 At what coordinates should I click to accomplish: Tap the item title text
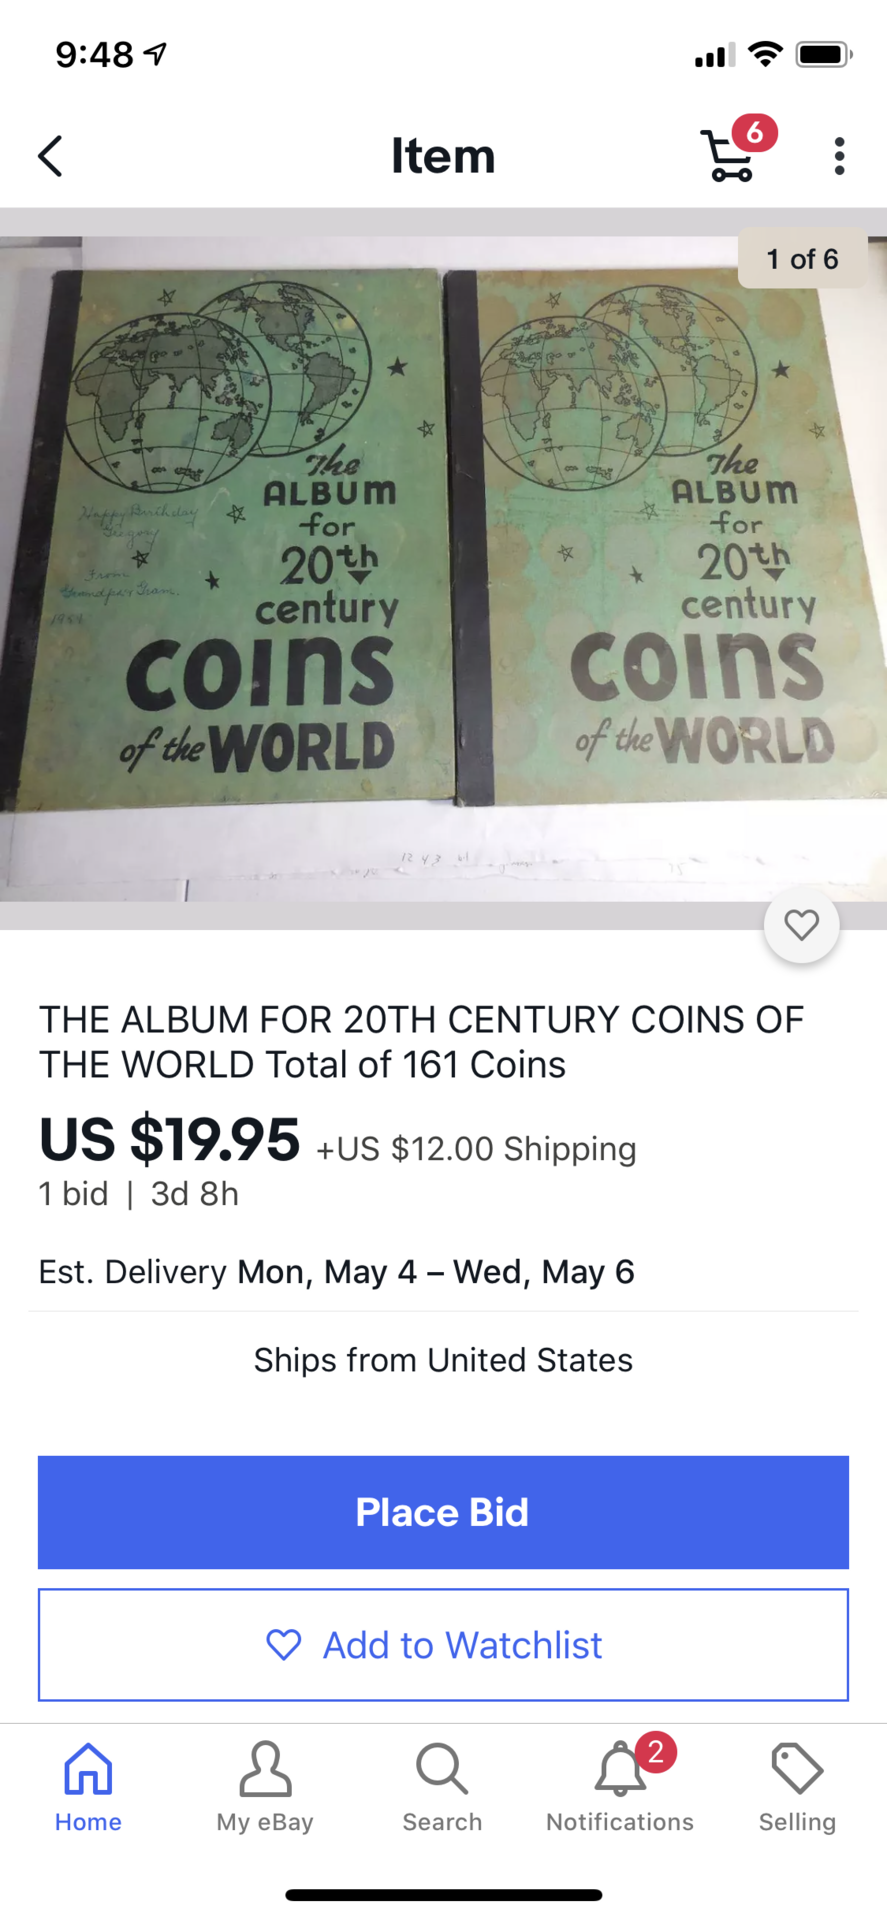pyautogui.click(x=421, y=1042)
